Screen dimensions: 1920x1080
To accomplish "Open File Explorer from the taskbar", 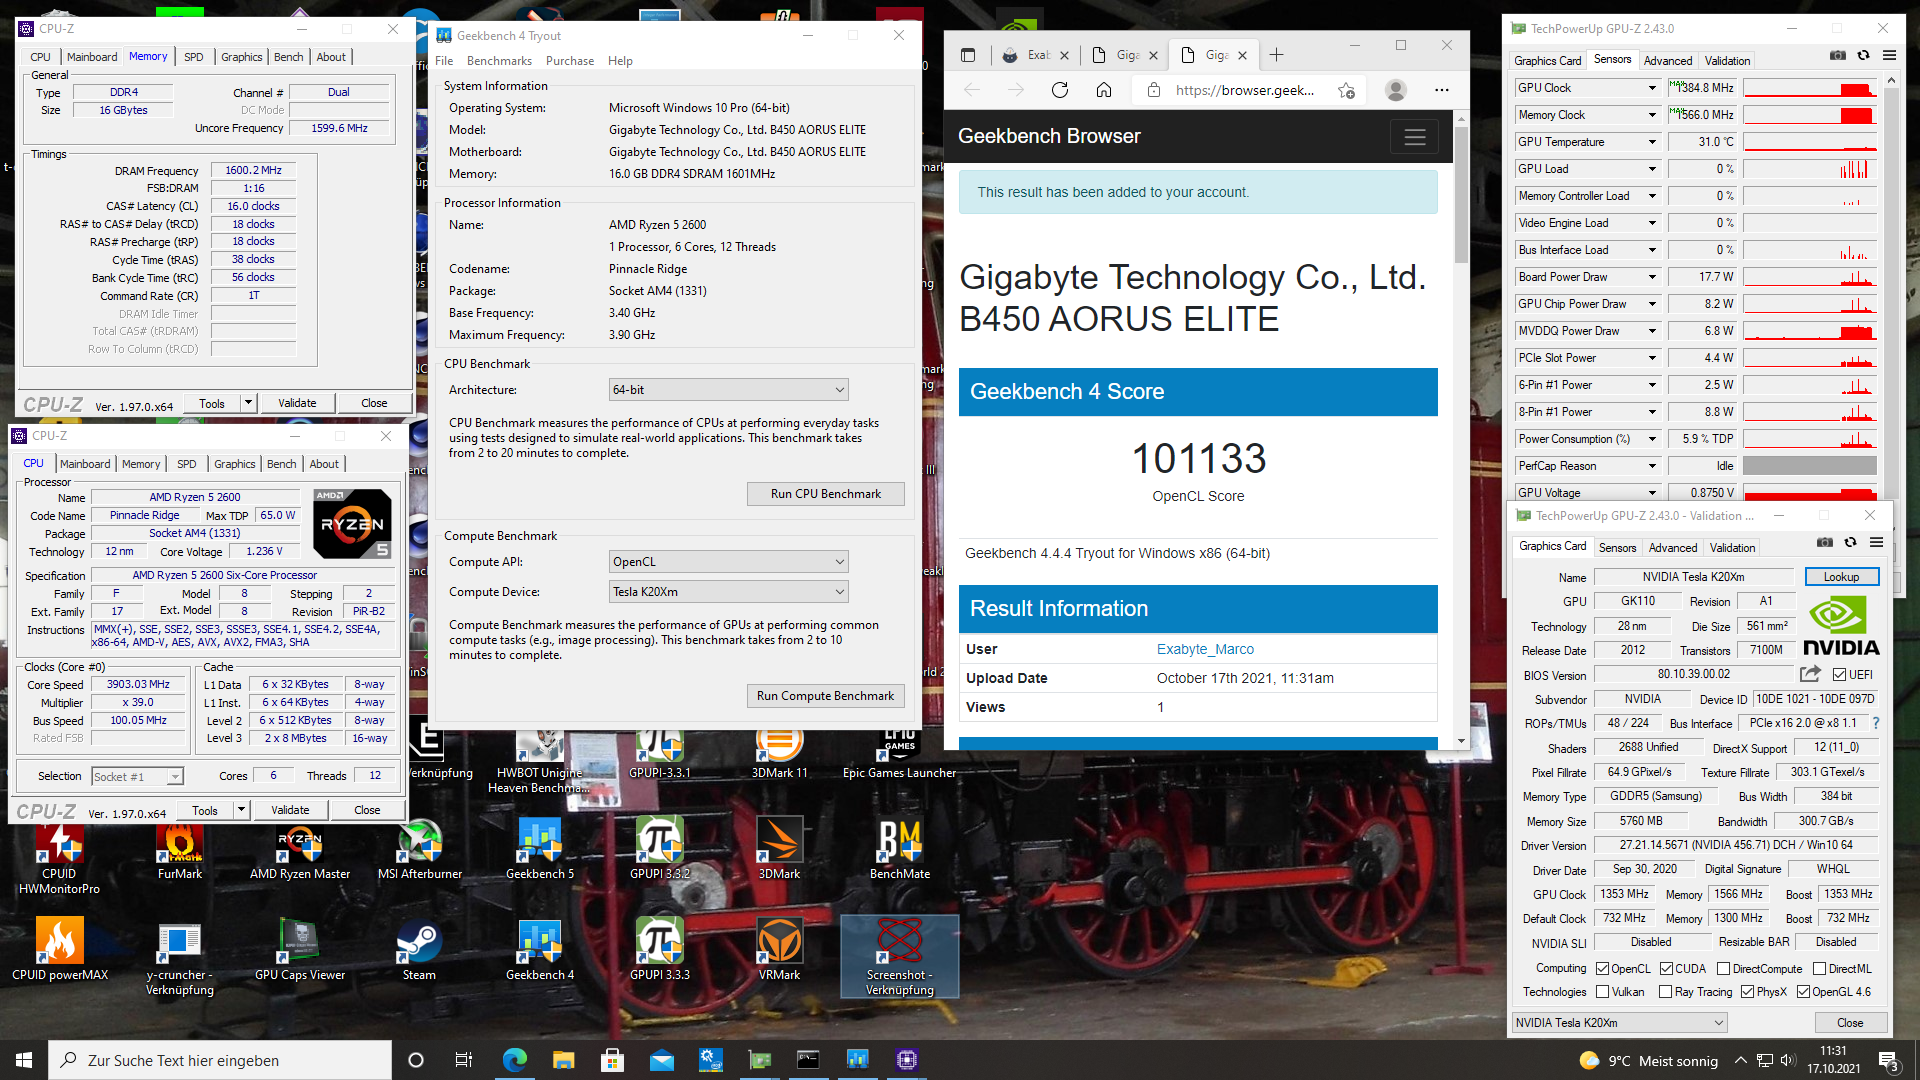I will pos(563,1060).
